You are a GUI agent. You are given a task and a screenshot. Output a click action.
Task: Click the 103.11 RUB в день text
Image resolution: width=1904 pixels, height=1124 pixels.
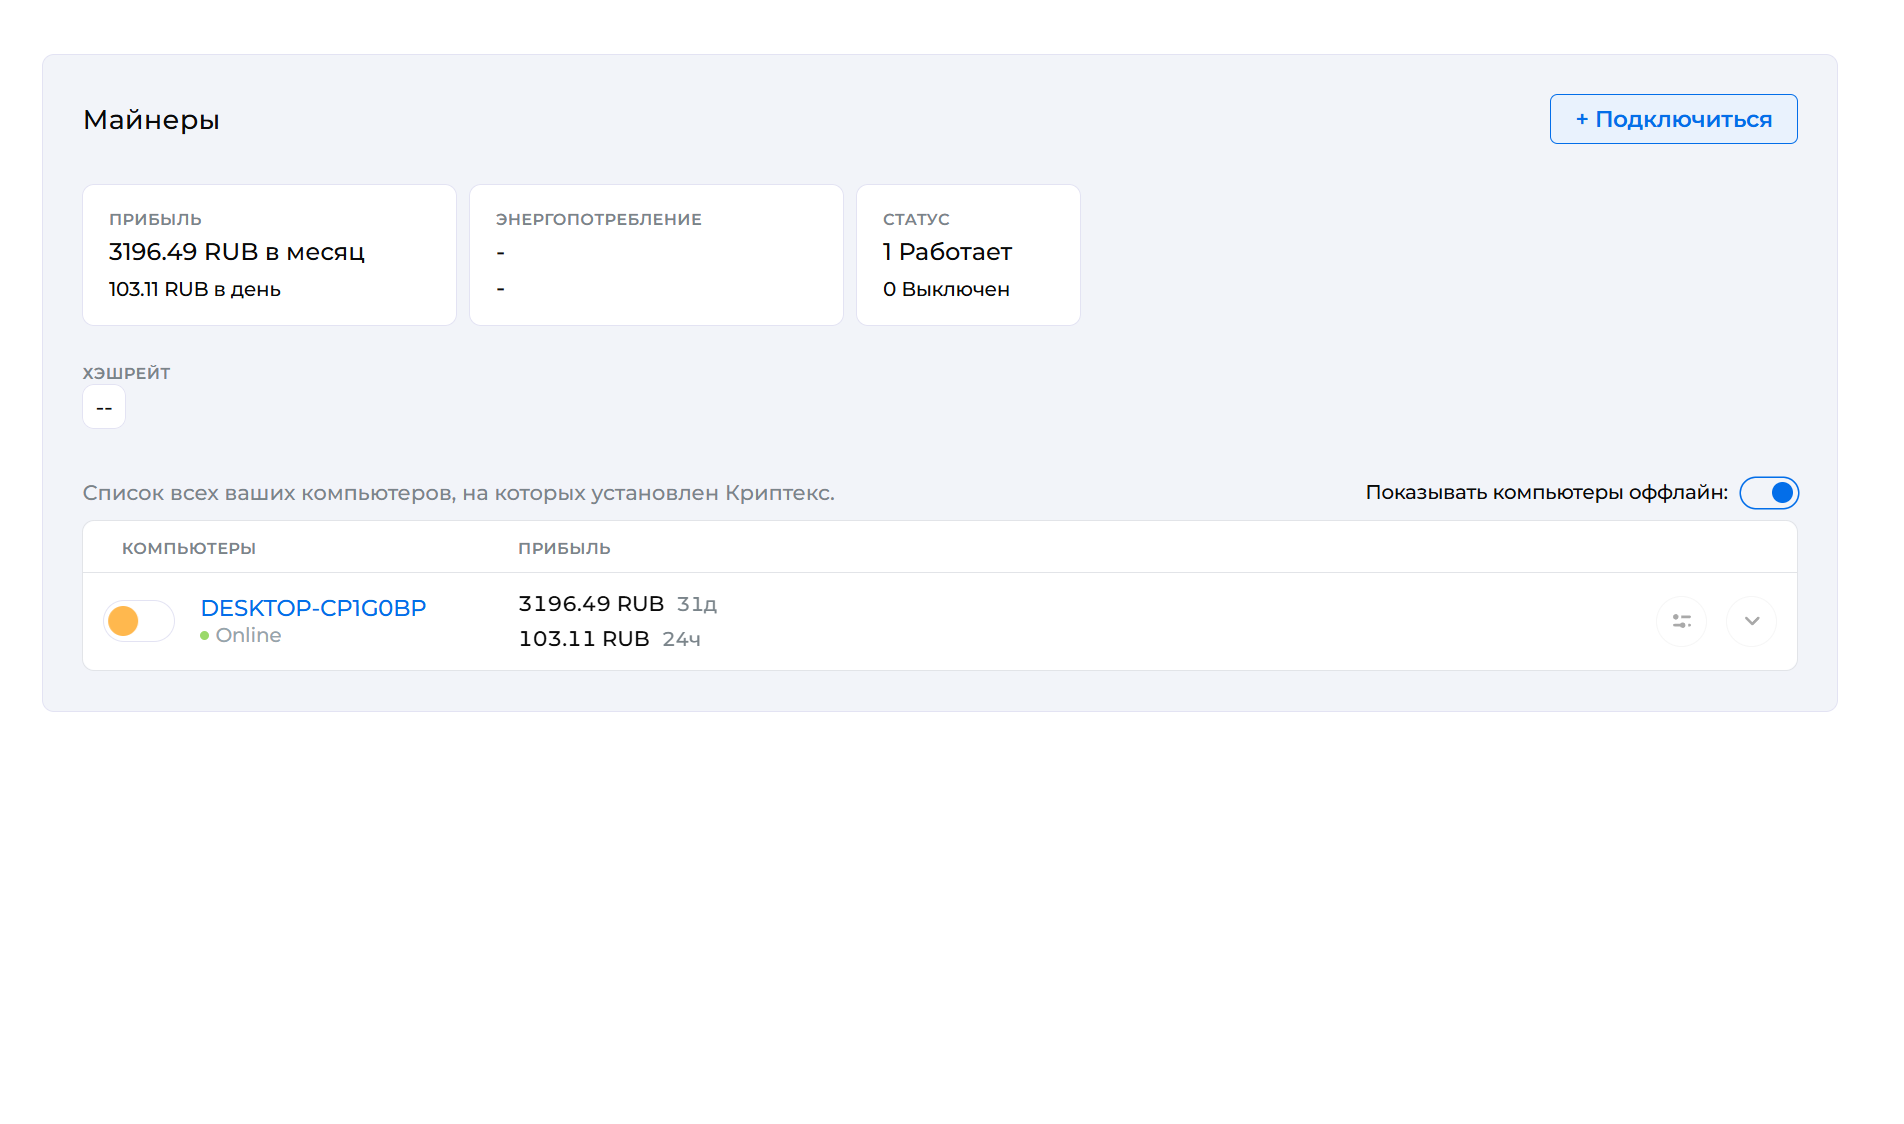(x=195, y=289)
